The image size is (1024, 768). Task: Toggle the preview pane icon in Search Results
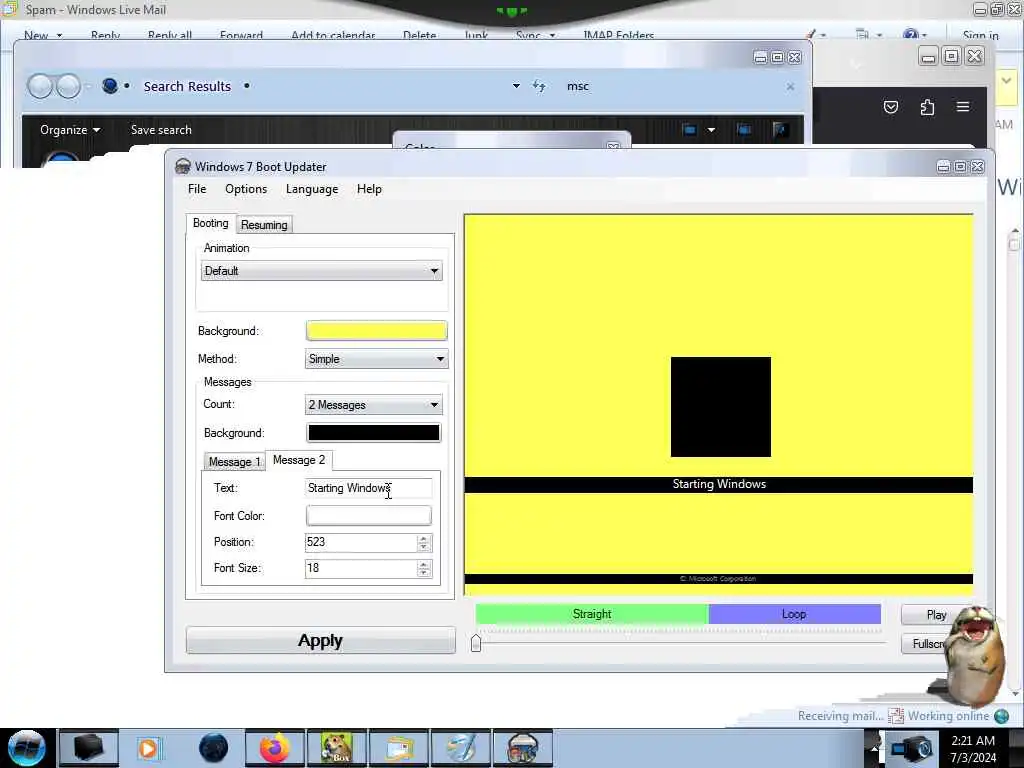pos(744,129)
